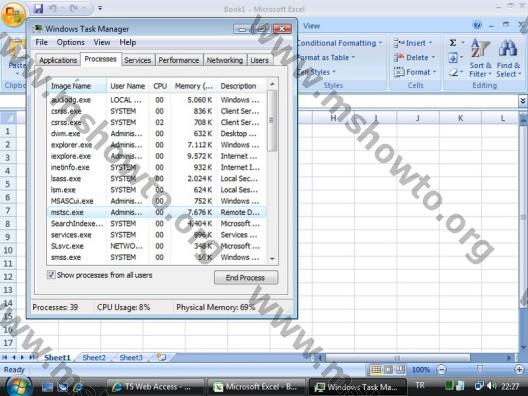This screenshot has height=396, width=528.
Task: Click the End Process button
Action: 246,277
